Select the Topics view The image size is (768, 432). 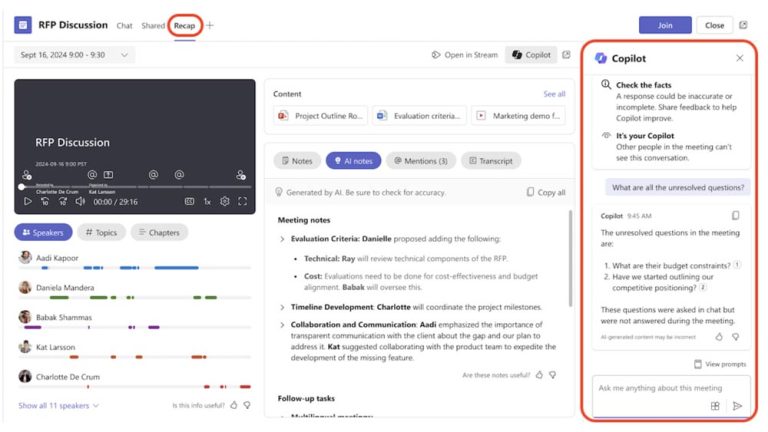pos(101,232)
